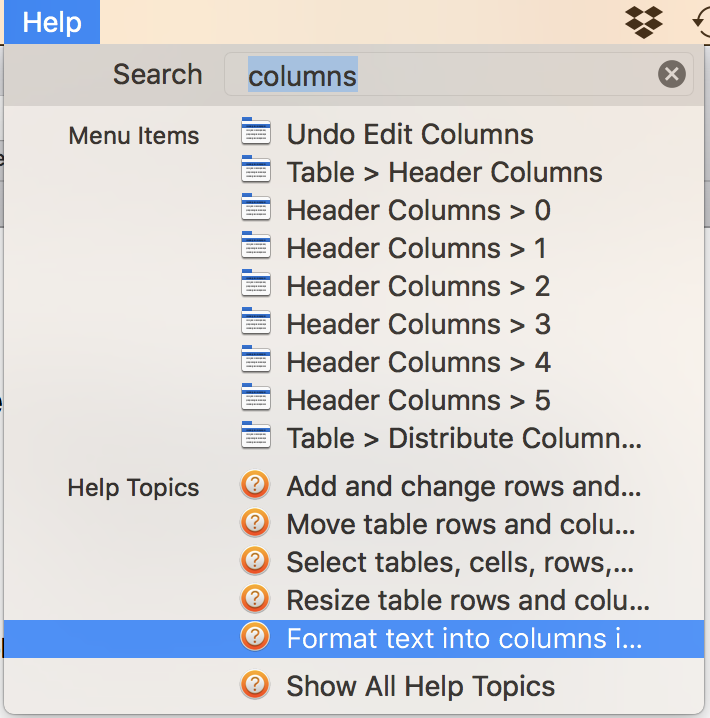Open Resize table rows and columns topic
Image resolution: width=710 pixels, height=718 pixels.
pos(467,600)
